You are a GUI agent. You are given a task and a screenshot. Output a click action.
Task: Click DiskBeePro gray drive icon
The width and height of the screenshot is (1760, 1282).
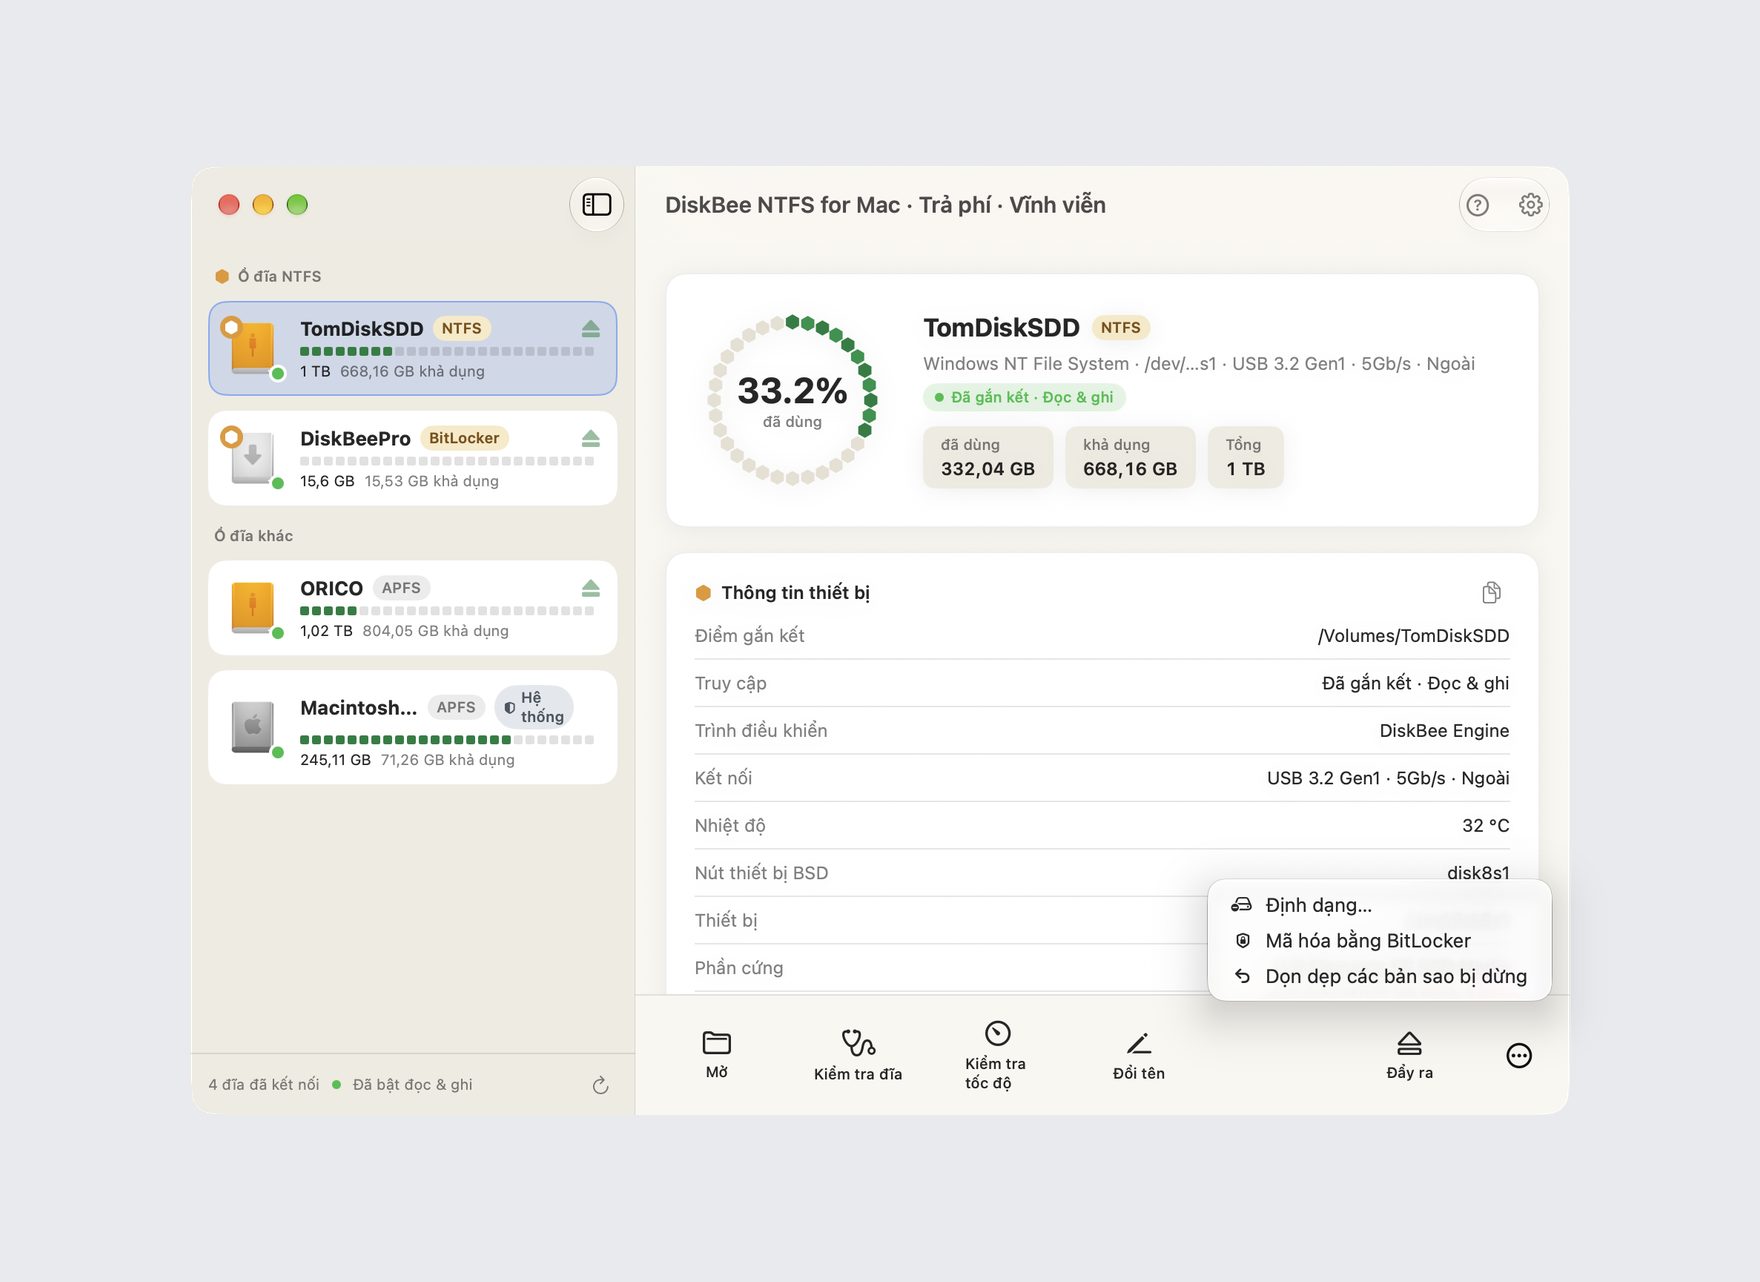[253, 458]
